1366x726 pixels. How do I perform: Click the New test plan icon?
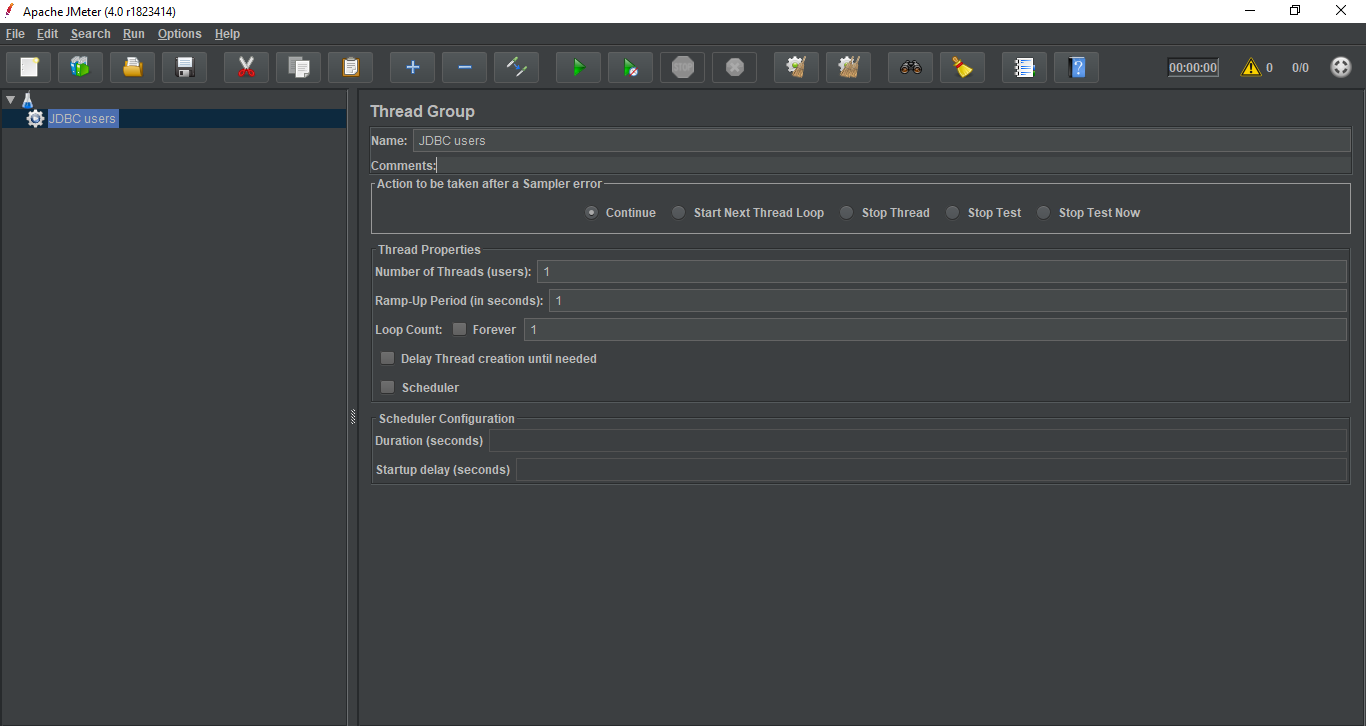point(29,68)
